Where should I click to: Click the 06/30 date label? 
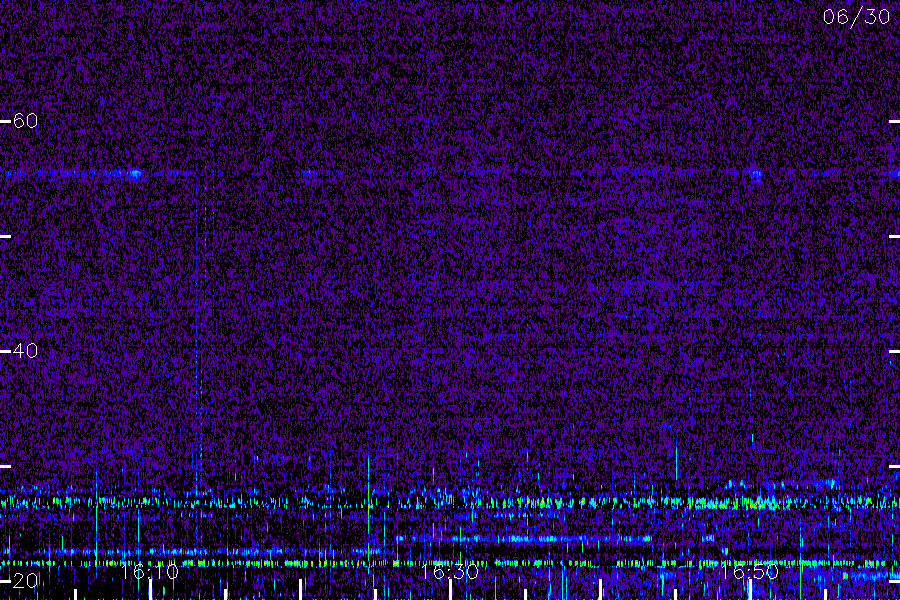tap(856, 17)
